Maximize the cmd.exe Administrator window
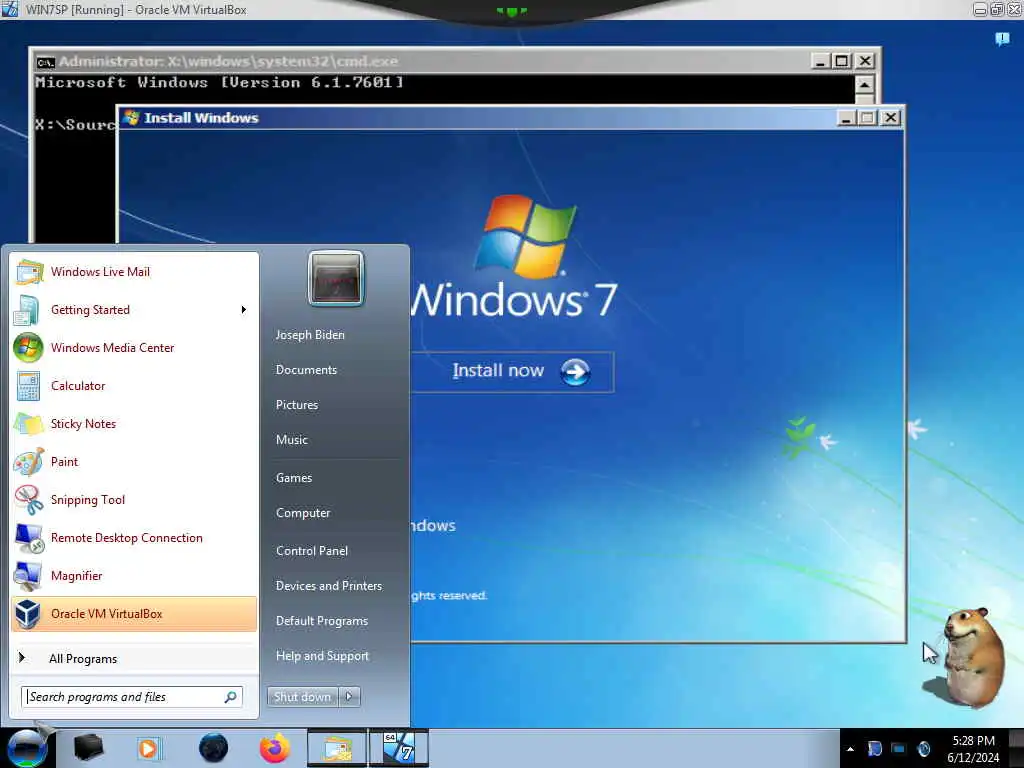The image size is (1024, 768). point(842,61)
